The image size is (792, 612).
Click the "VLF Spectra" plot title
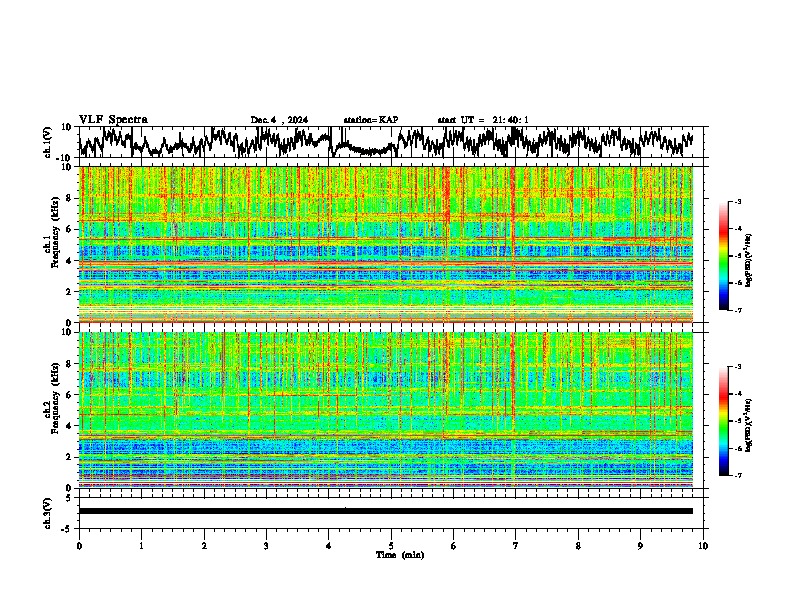pyautogui.click(x=113, y=120)
